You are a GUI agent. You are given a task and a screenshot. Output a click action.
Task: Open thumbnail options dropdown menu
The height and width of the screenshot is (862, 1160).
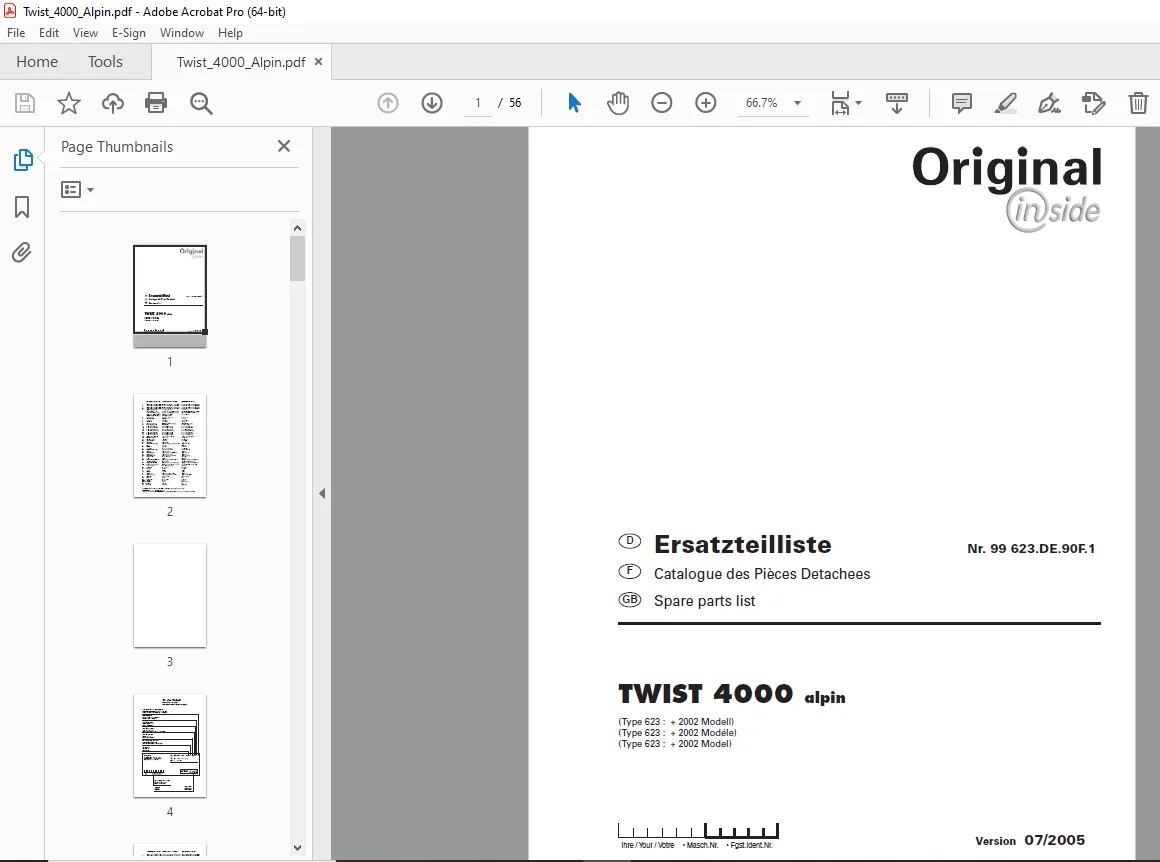tap(77, 190)
